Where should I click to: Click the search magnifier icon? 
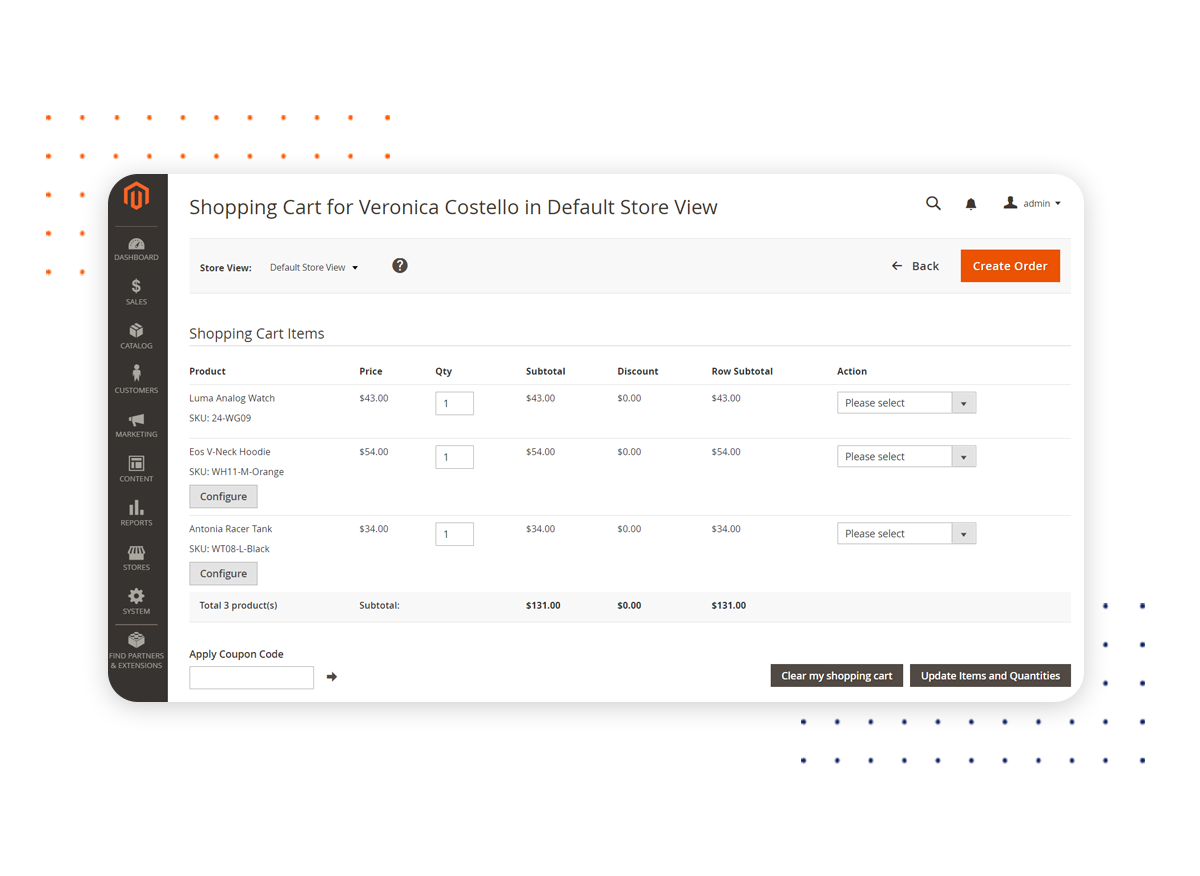[933, 203]
